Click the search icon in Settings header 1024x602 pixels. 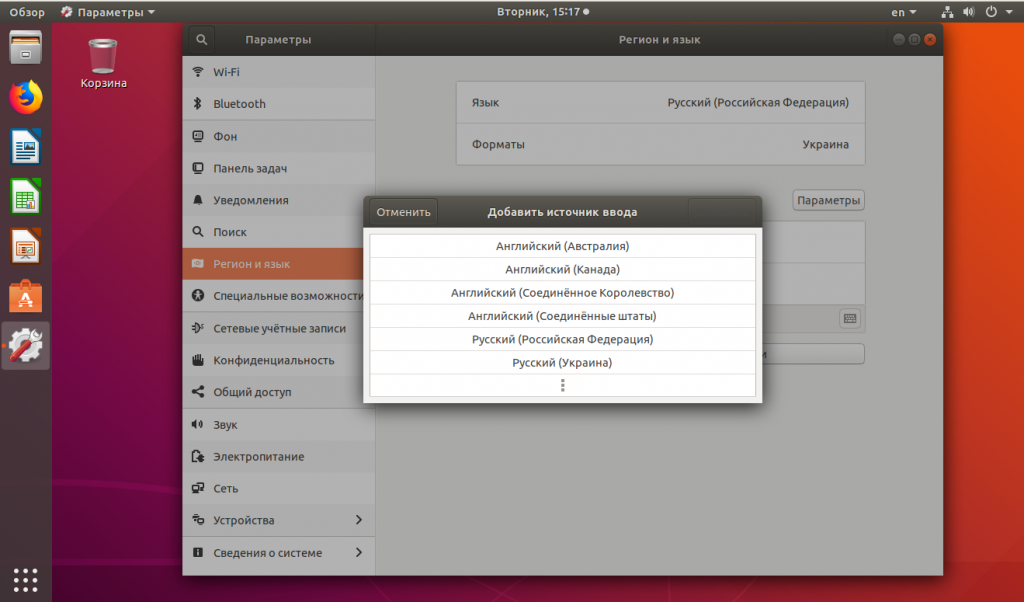click(201, 40)
